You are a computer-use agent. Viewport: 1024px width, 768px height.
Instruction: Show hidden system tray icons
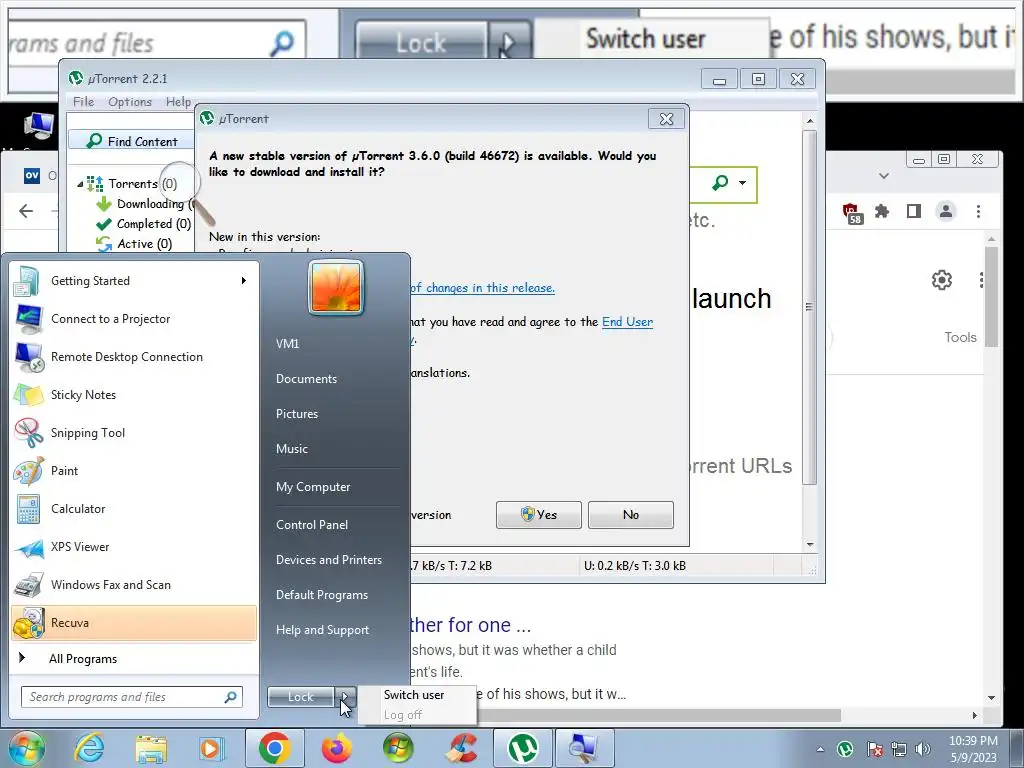(820, 749)
